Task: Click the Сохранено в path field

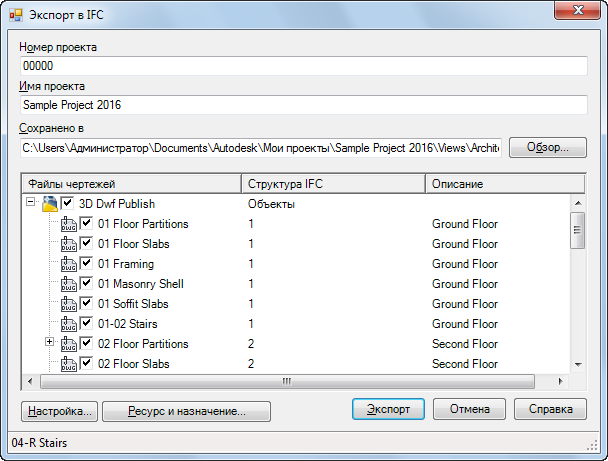Action: [261, 148]
